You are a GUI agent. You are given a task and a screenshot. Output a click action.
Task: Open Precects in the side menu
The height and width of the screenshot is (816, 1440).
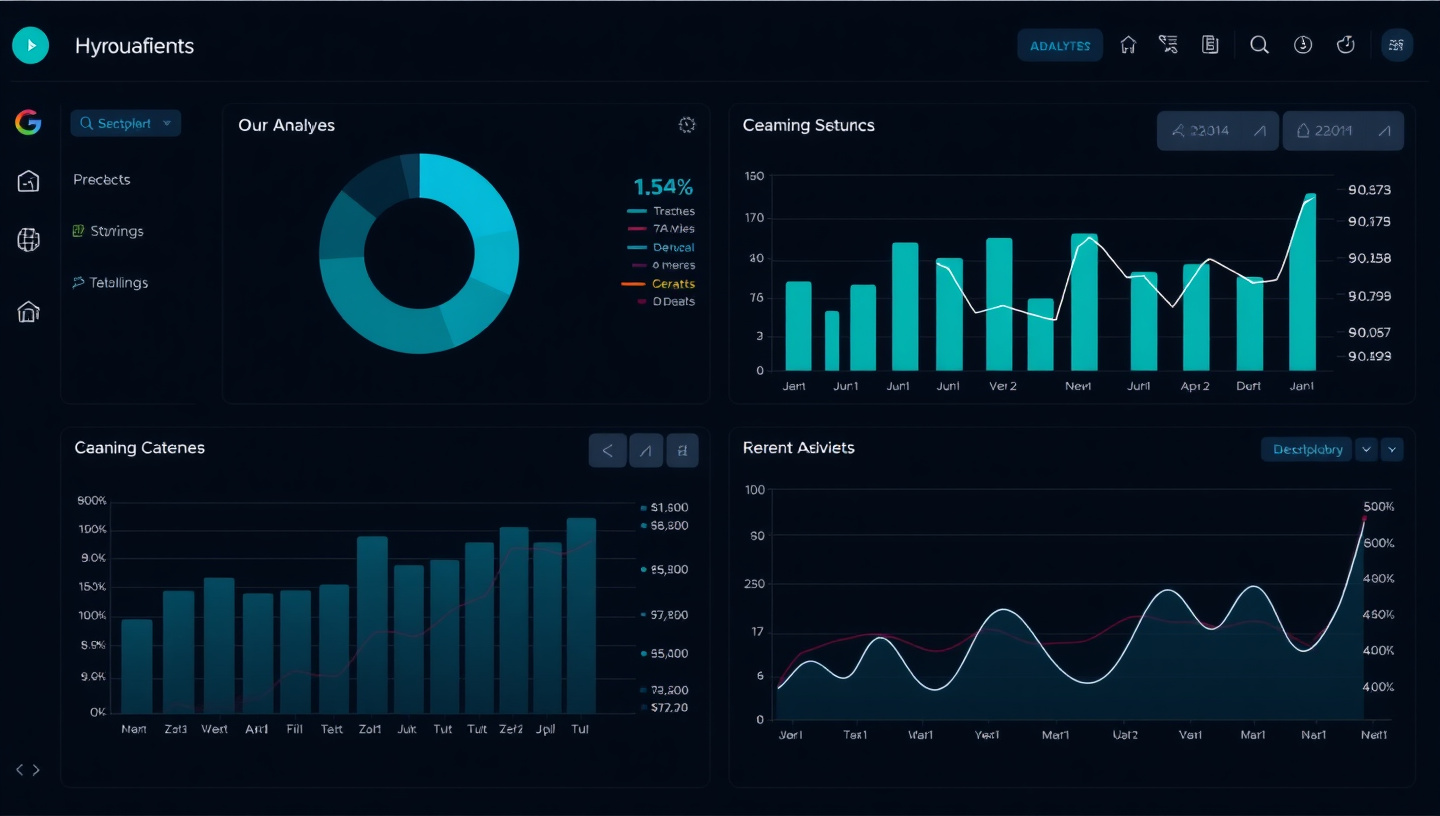tap(102, 180)
